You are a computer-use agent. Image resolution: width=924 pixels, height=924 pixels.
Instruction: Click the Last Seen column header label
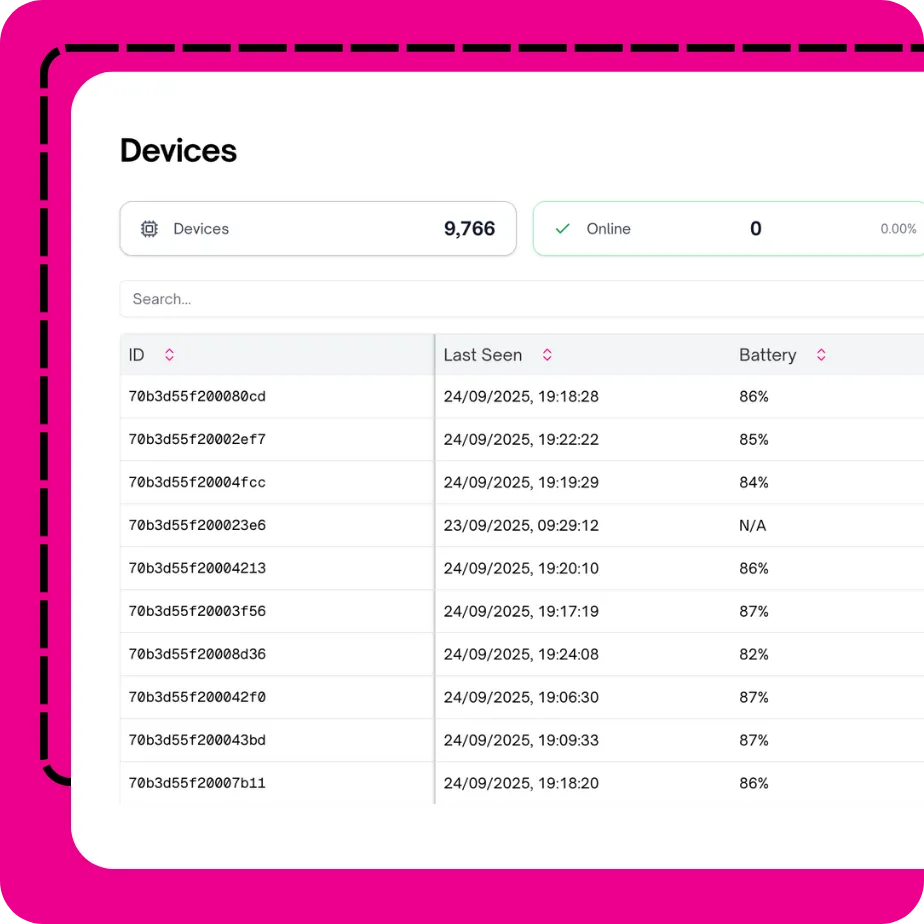(x=483, y=355)
